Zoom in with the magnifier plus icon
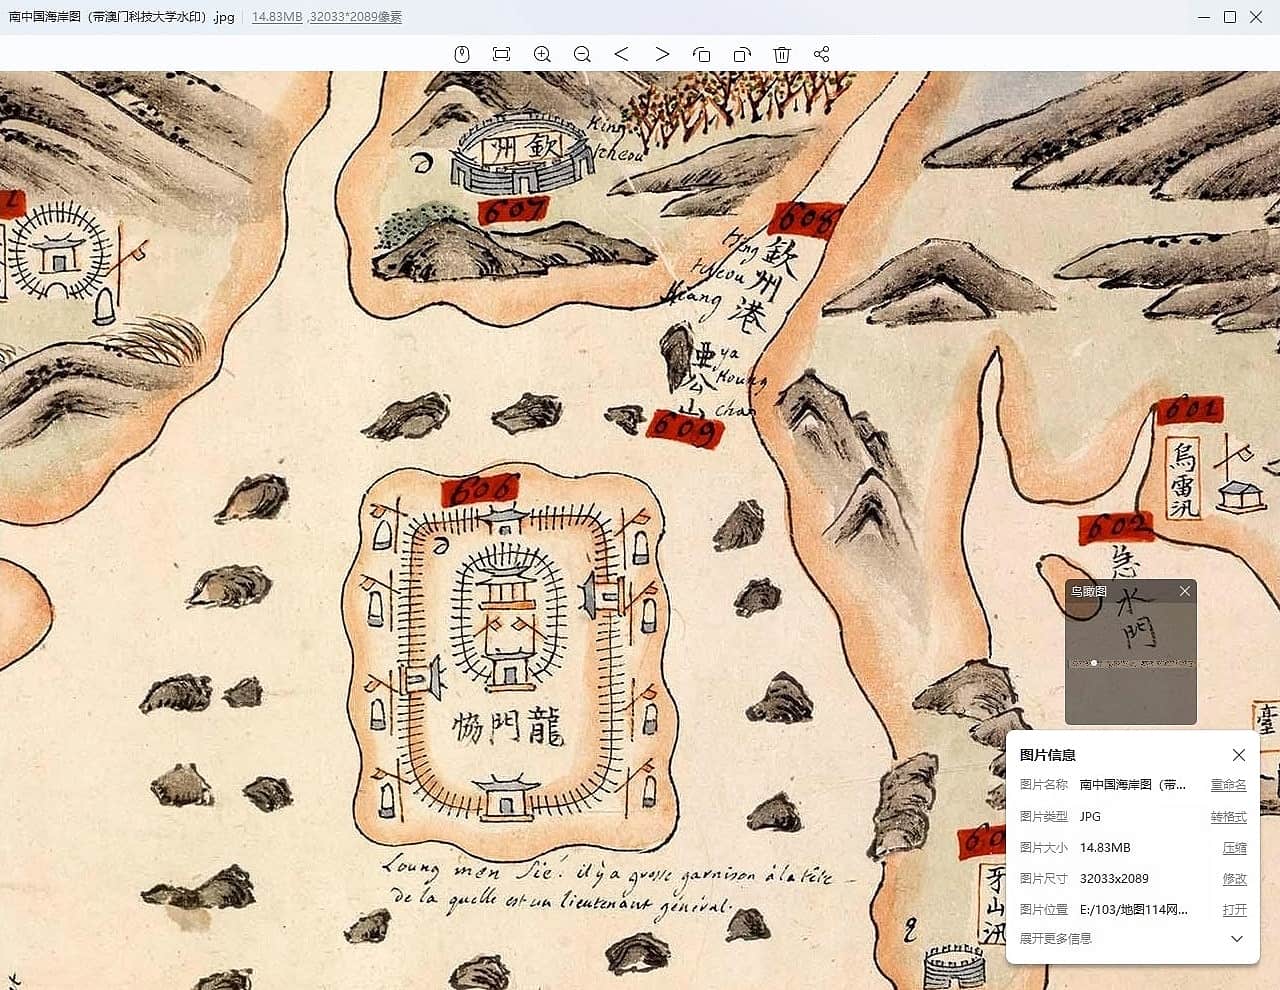The image size is (1280, 990). [542, 54]
